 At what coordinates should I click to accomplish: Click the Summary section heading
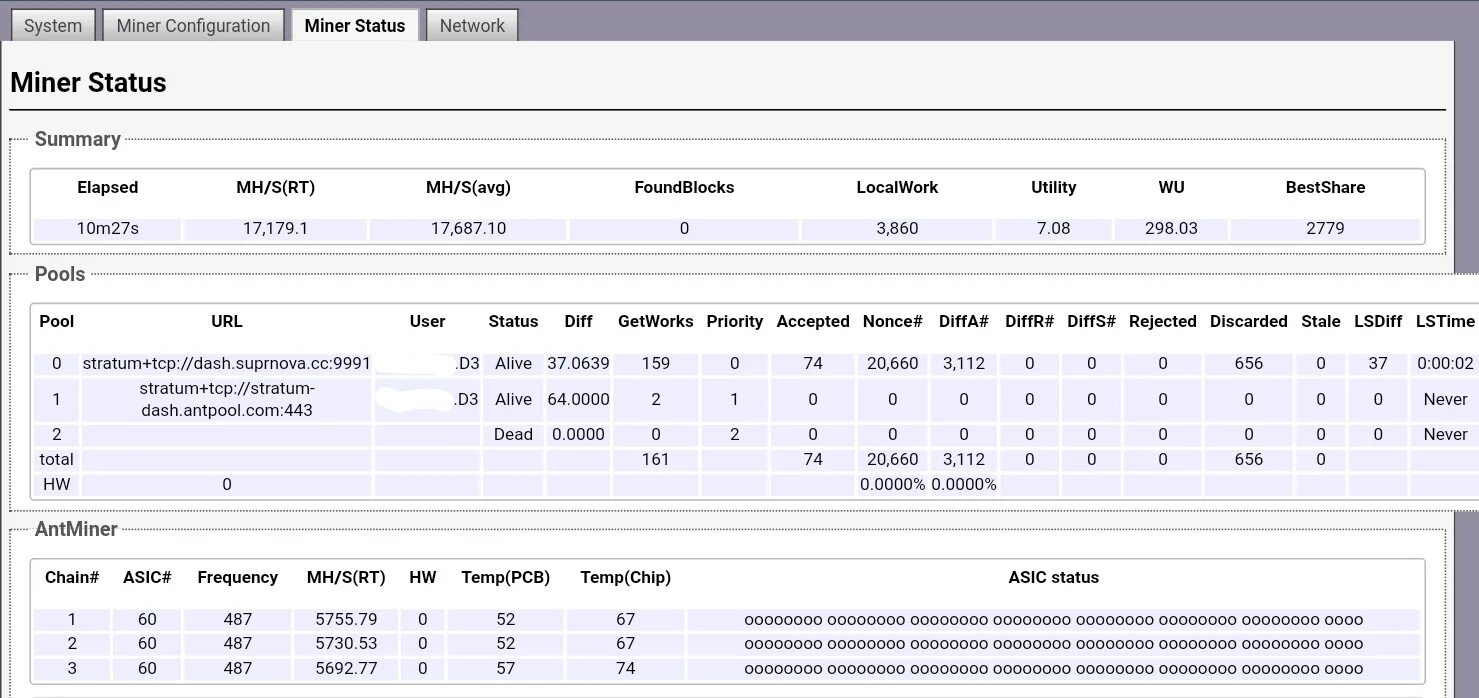(x=78, y=139)
